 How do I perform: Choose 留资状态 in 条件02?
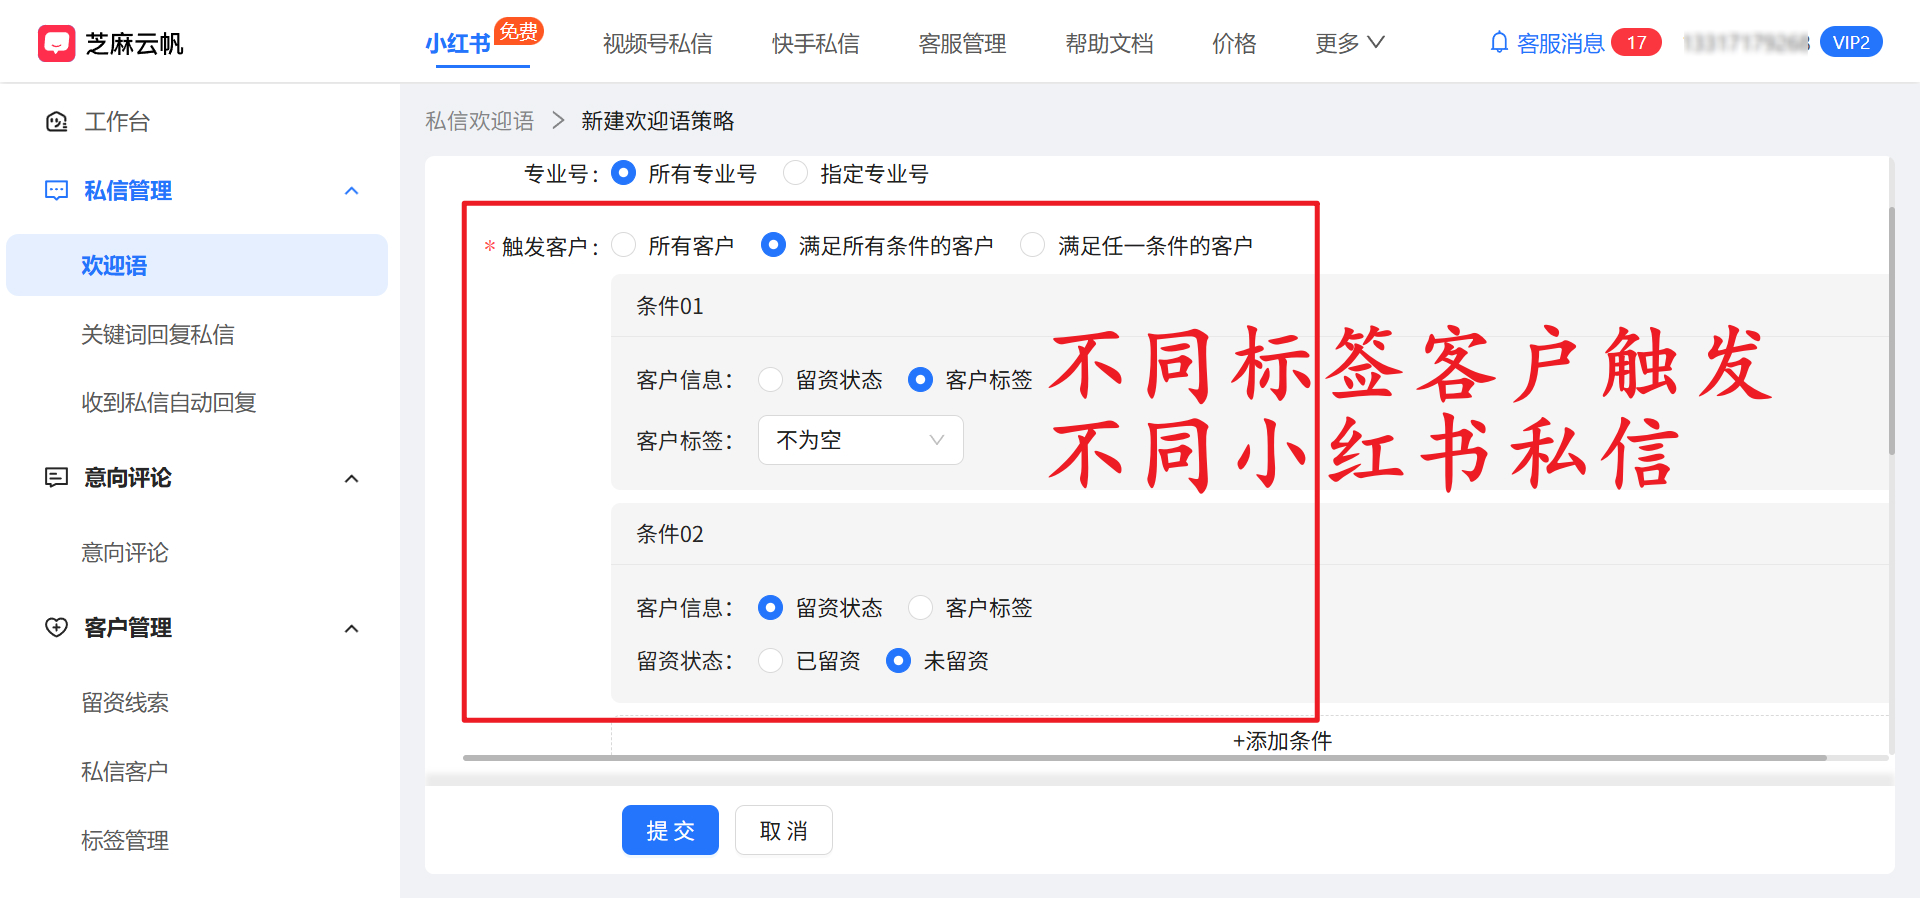(770, 608)
